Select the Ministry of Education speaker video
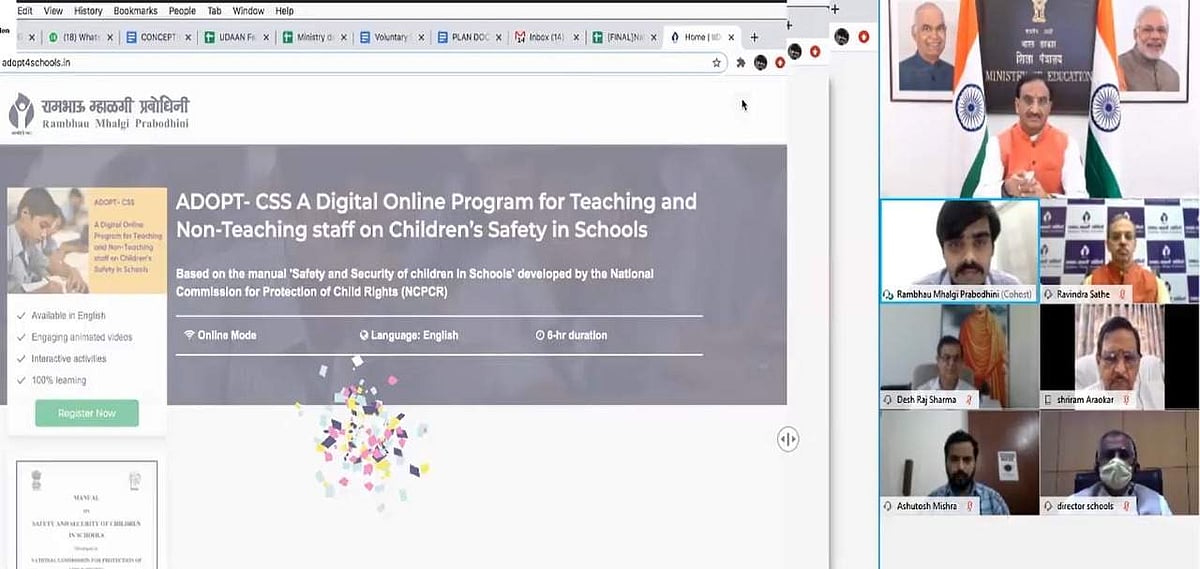 [1040, 98]
